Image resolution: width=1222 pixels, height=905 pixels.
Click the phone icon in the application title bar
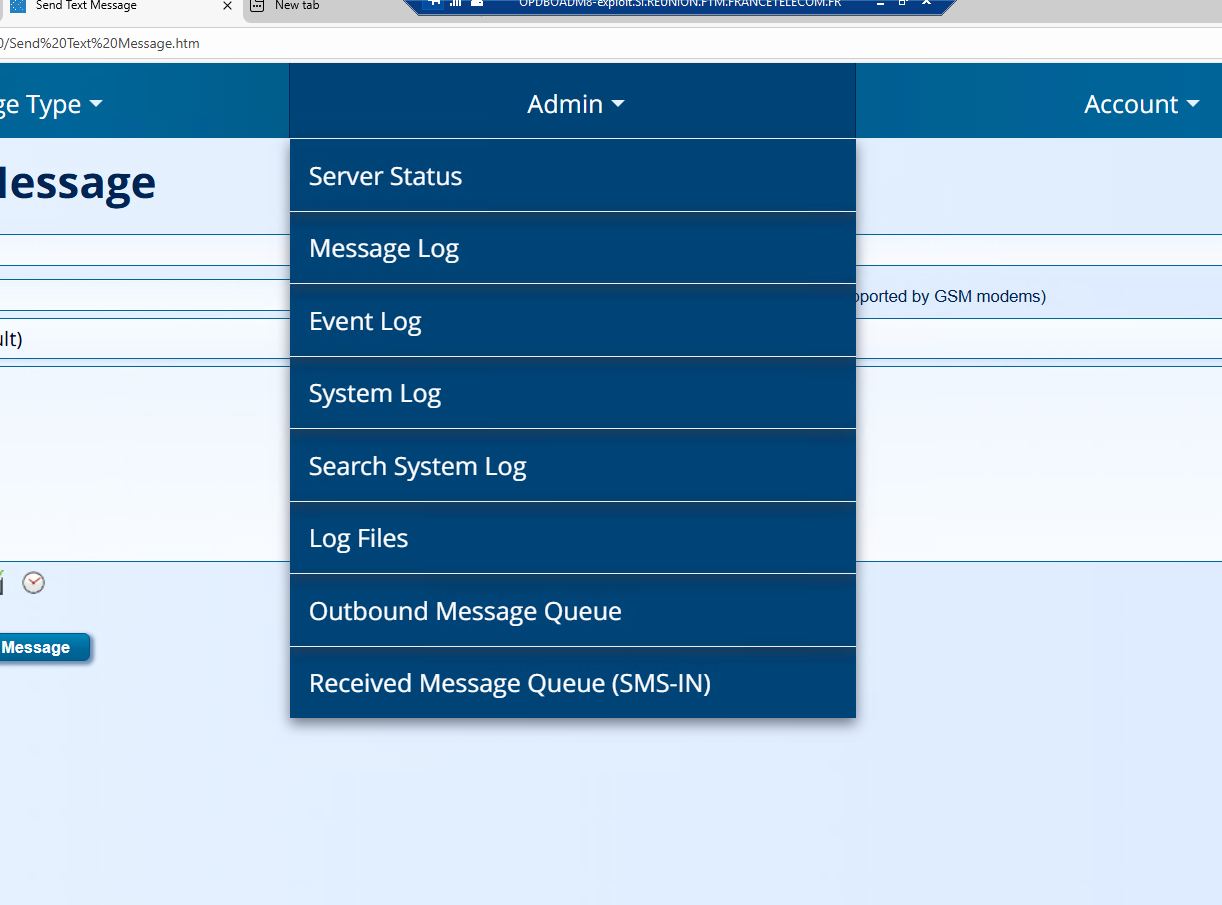click(x=433, y=5)
